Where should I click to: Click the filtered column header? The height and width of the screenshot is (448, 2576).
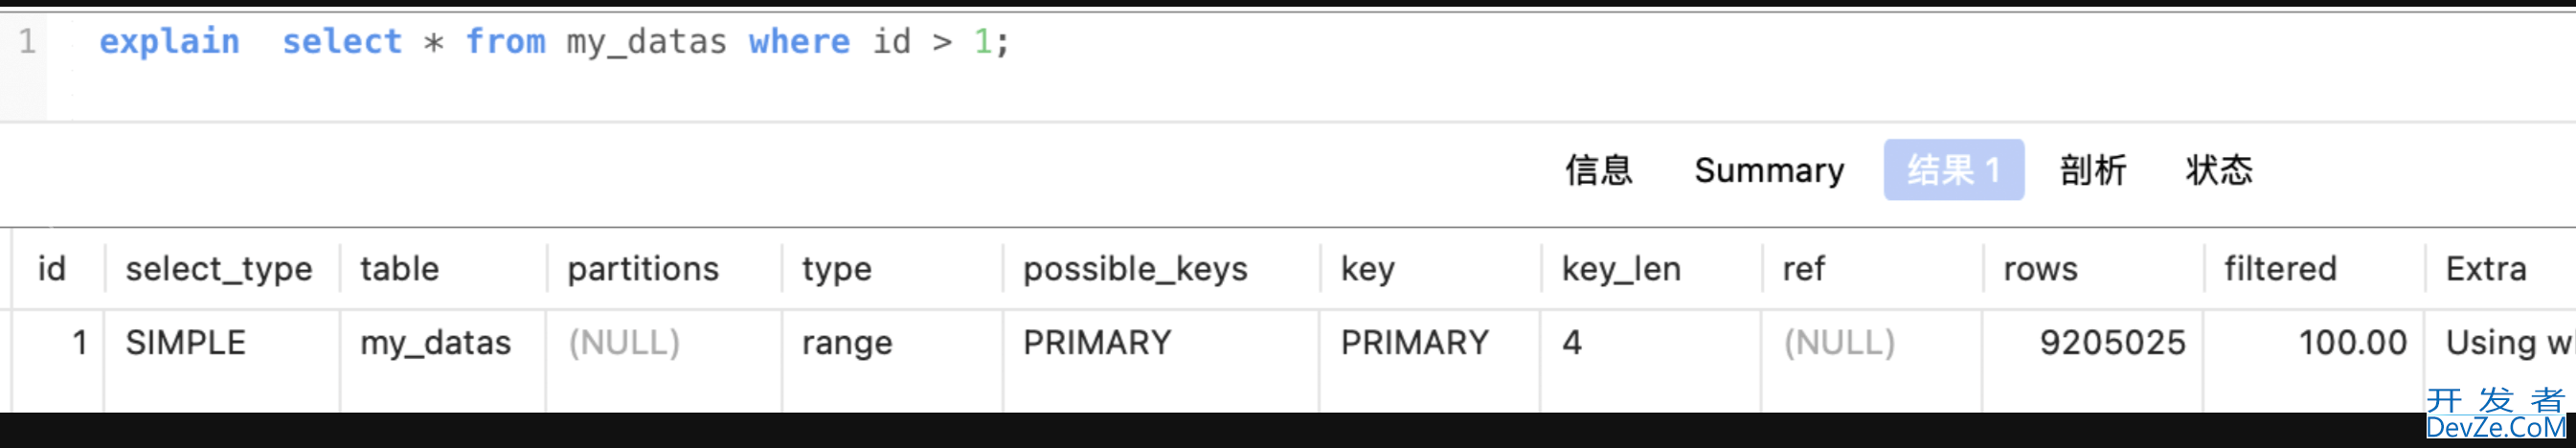(x=2280, y=269)
